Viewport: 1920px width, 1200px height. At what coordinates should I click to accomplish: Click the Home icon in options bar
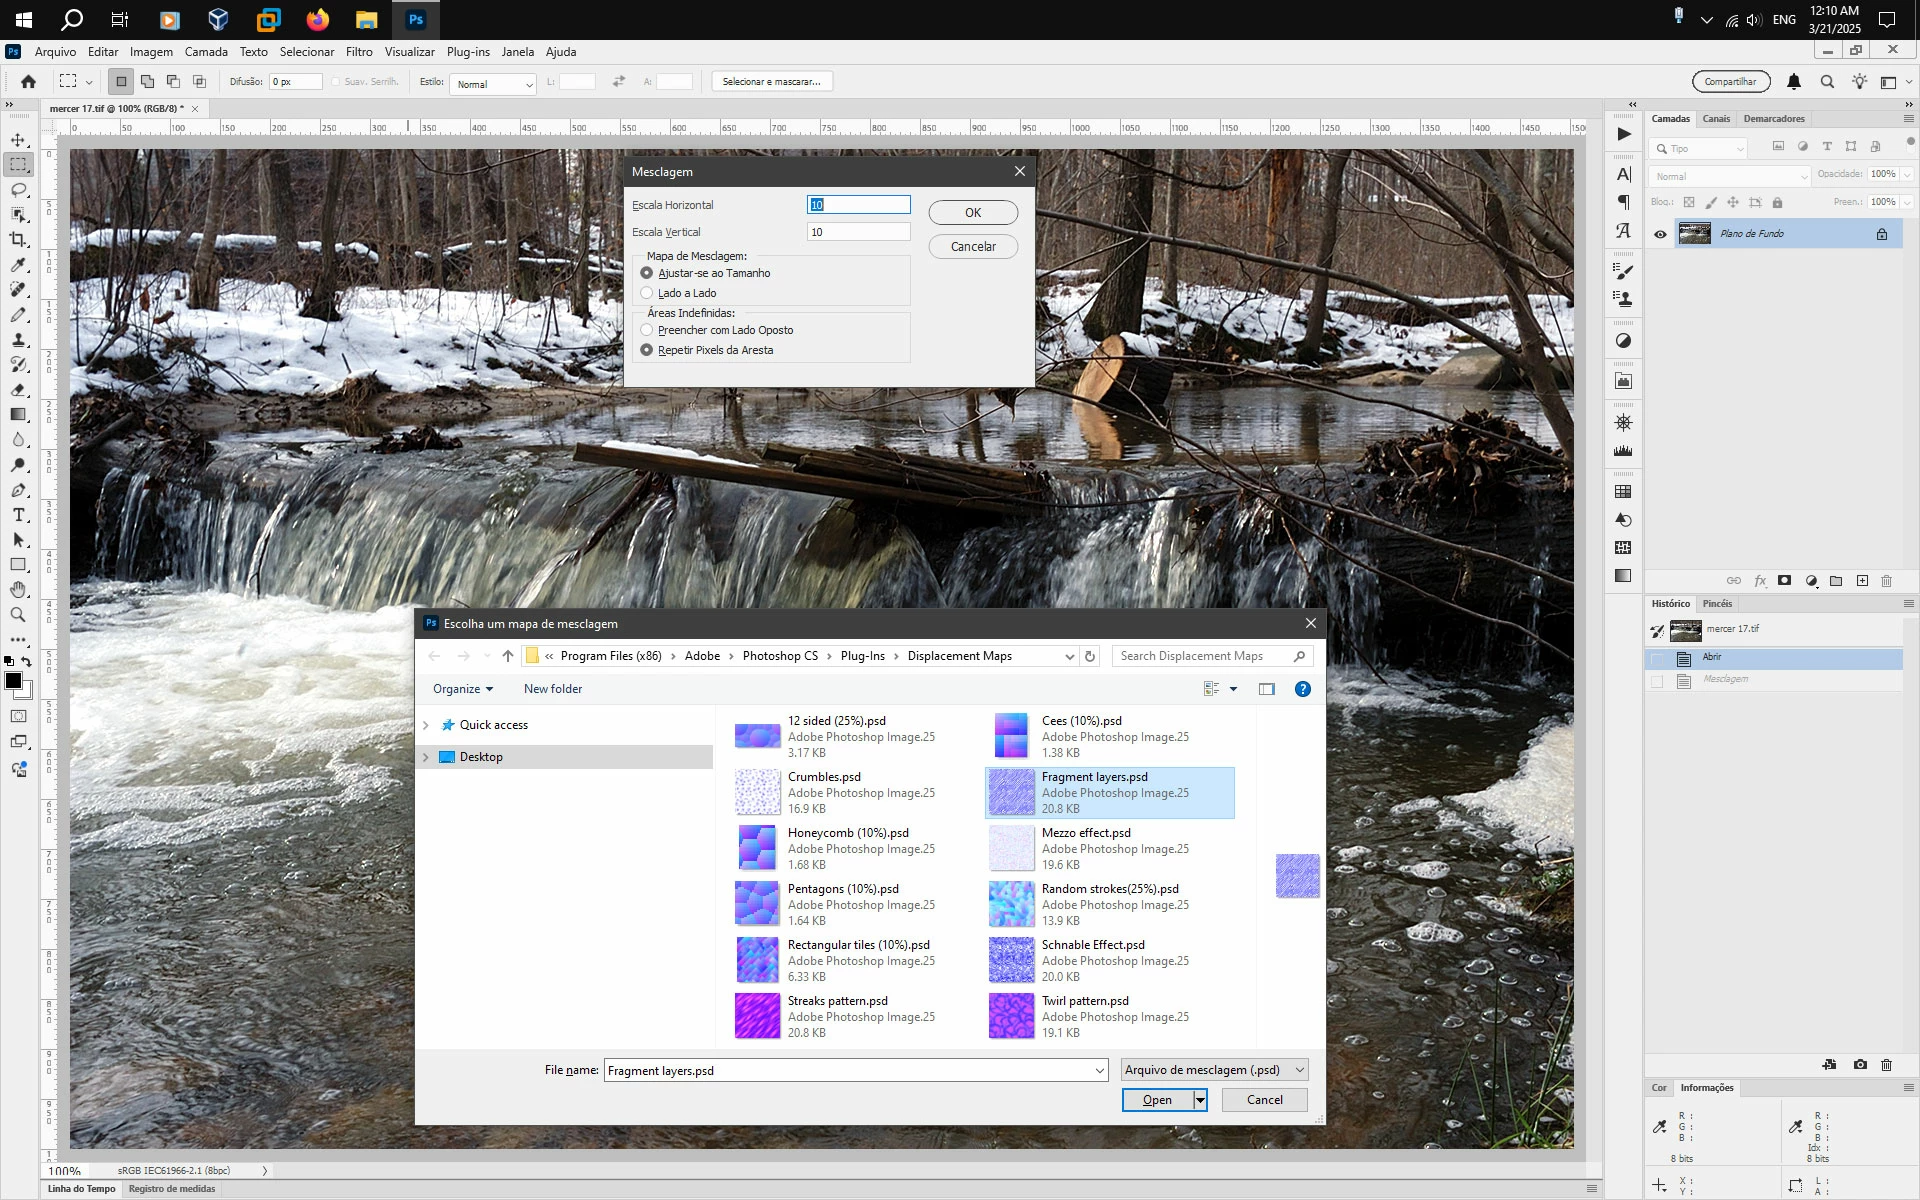point(28,82)
